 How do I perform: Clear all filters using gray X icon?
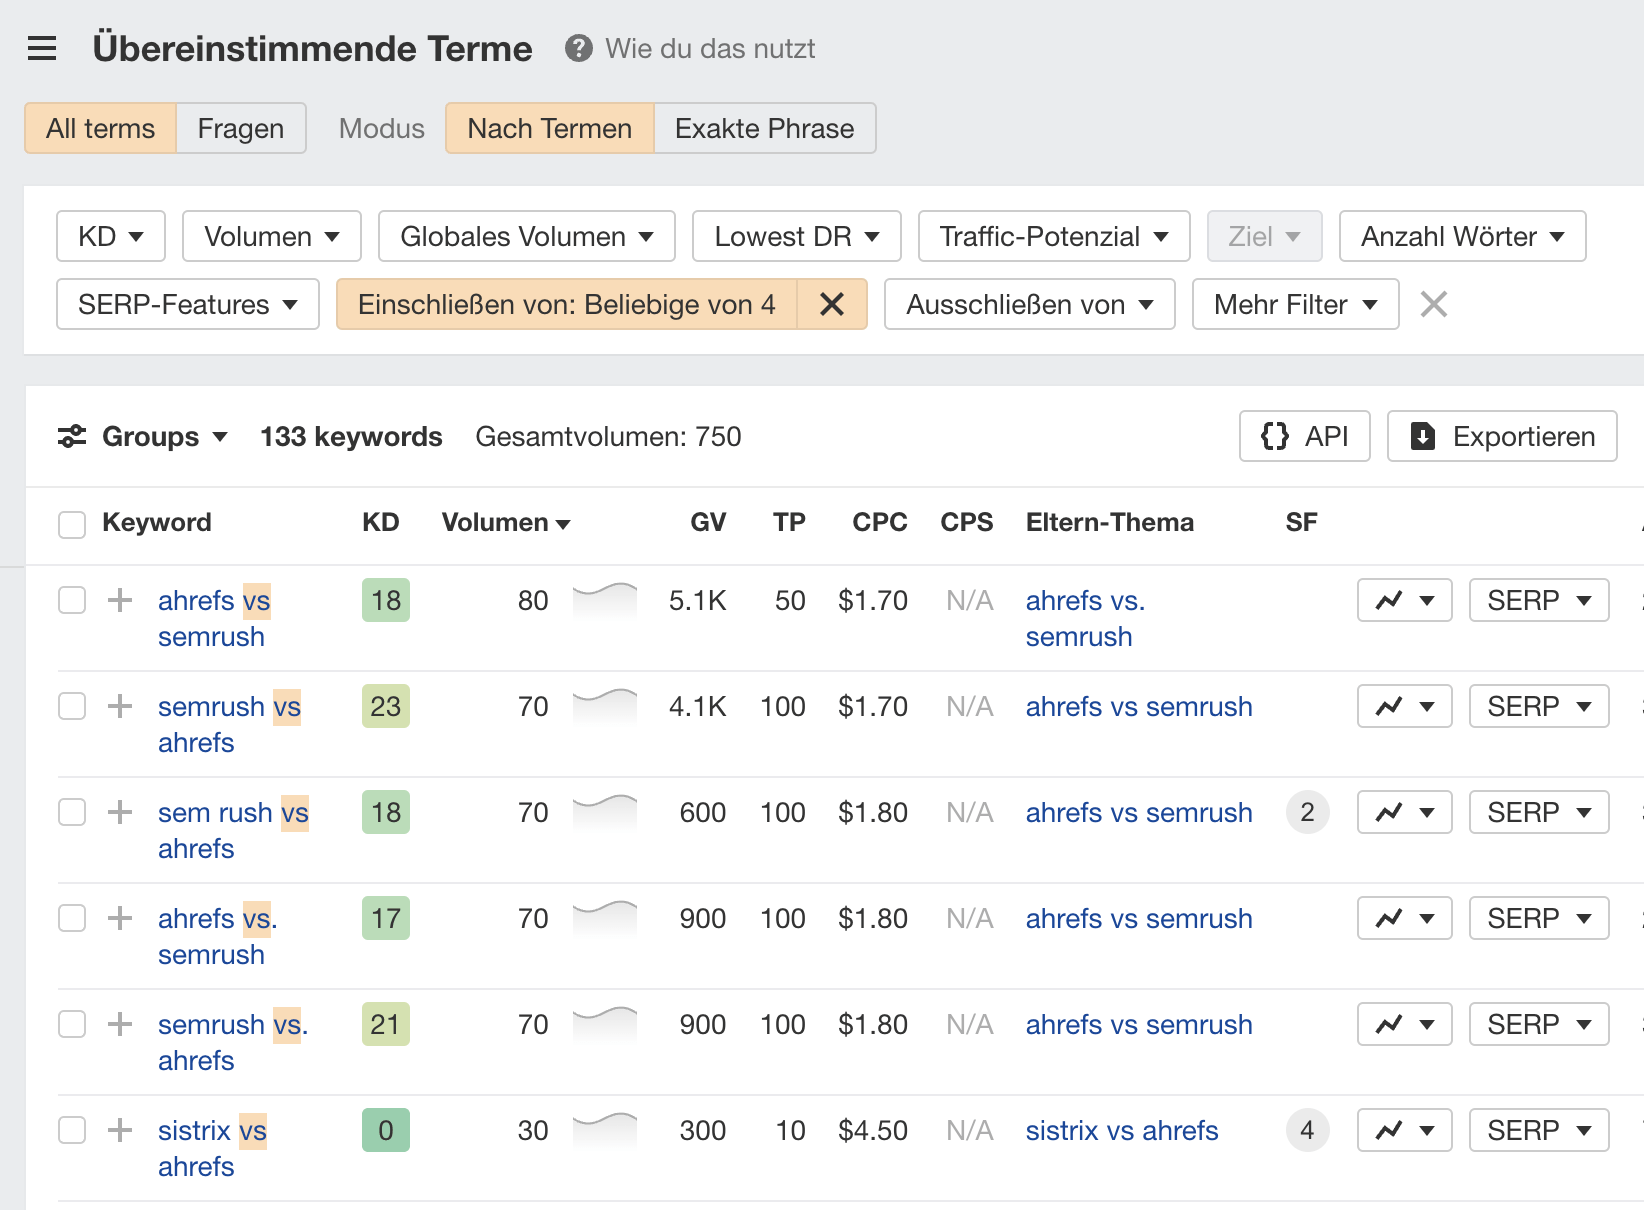1434,304
